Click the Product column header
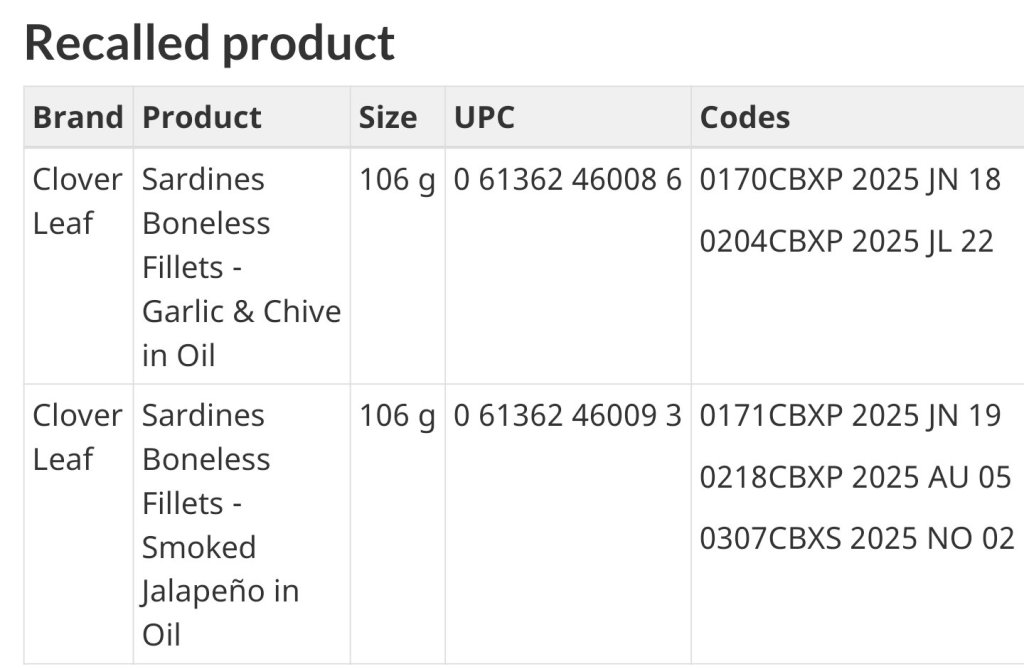Screen dimensions: 1024x669 [x=202, y=117]
